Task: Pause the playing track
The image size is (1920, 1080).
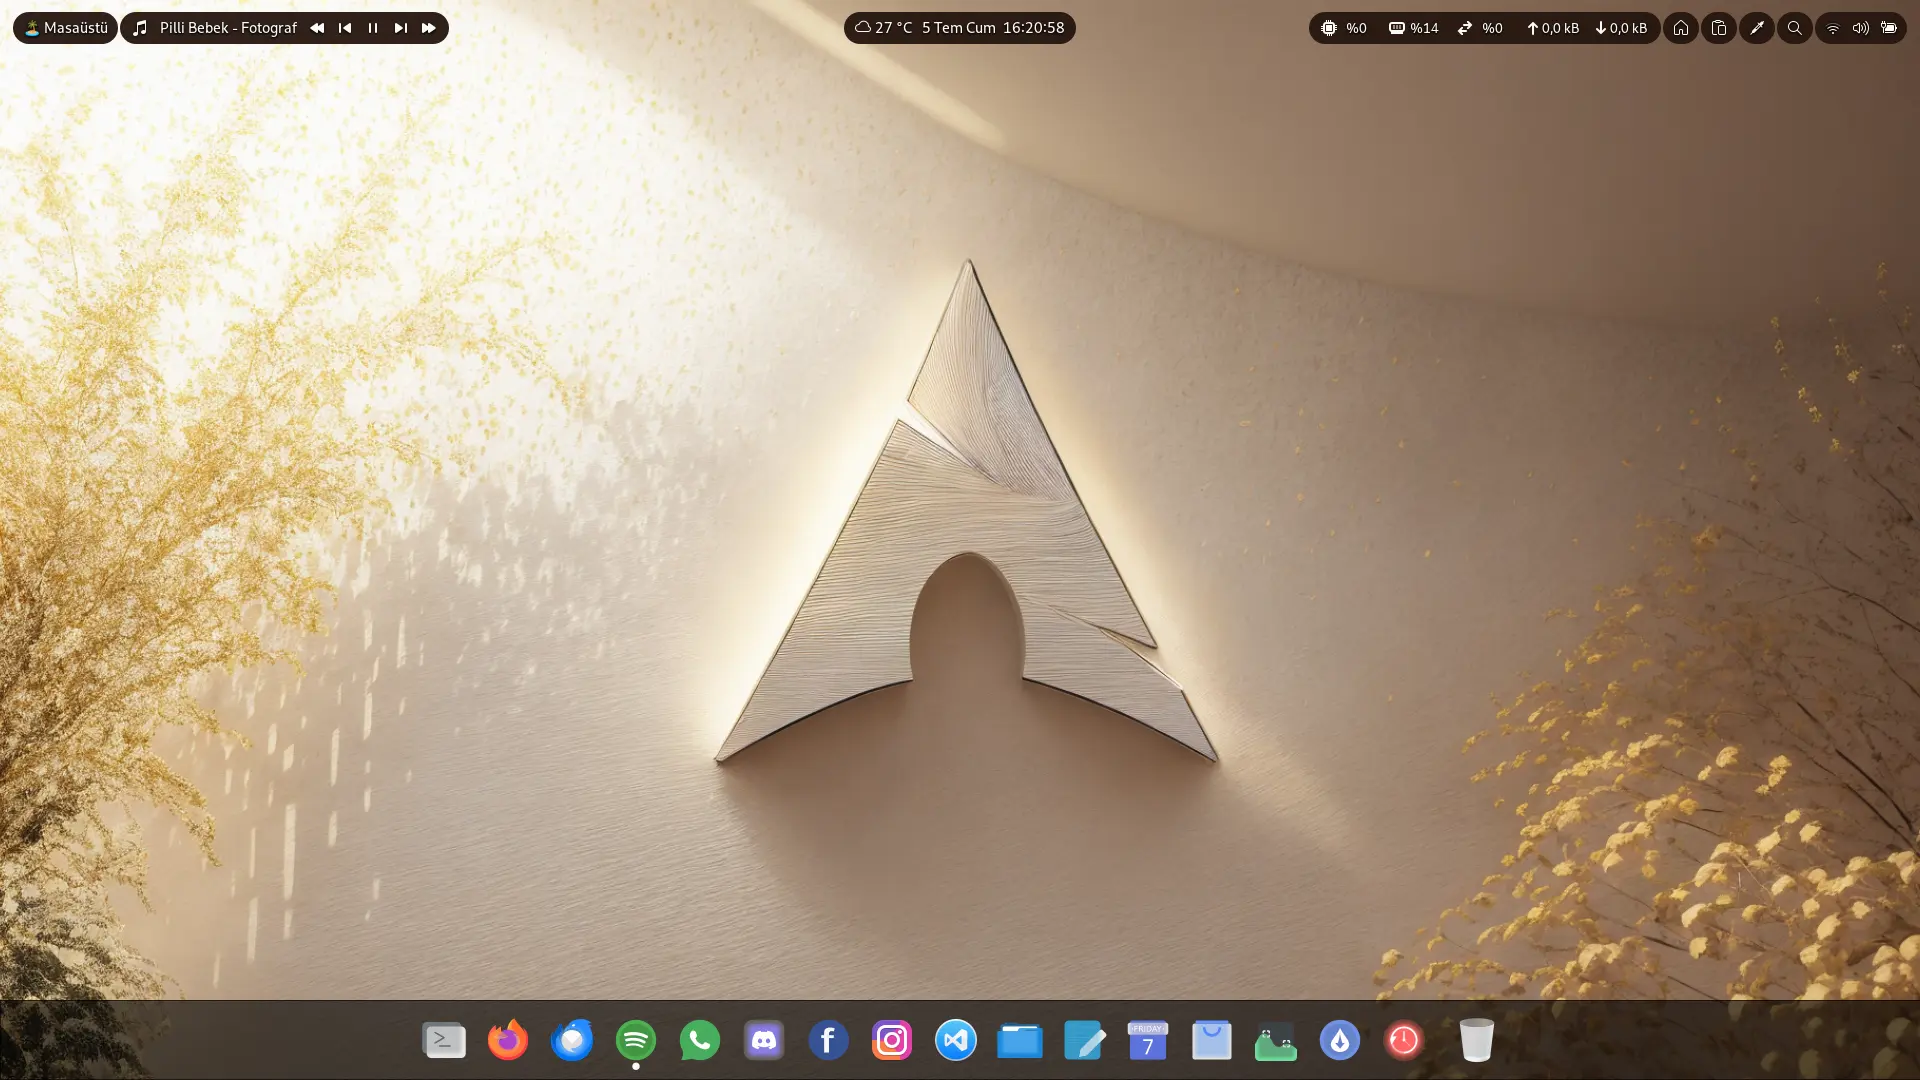Action: coord(373,28)
